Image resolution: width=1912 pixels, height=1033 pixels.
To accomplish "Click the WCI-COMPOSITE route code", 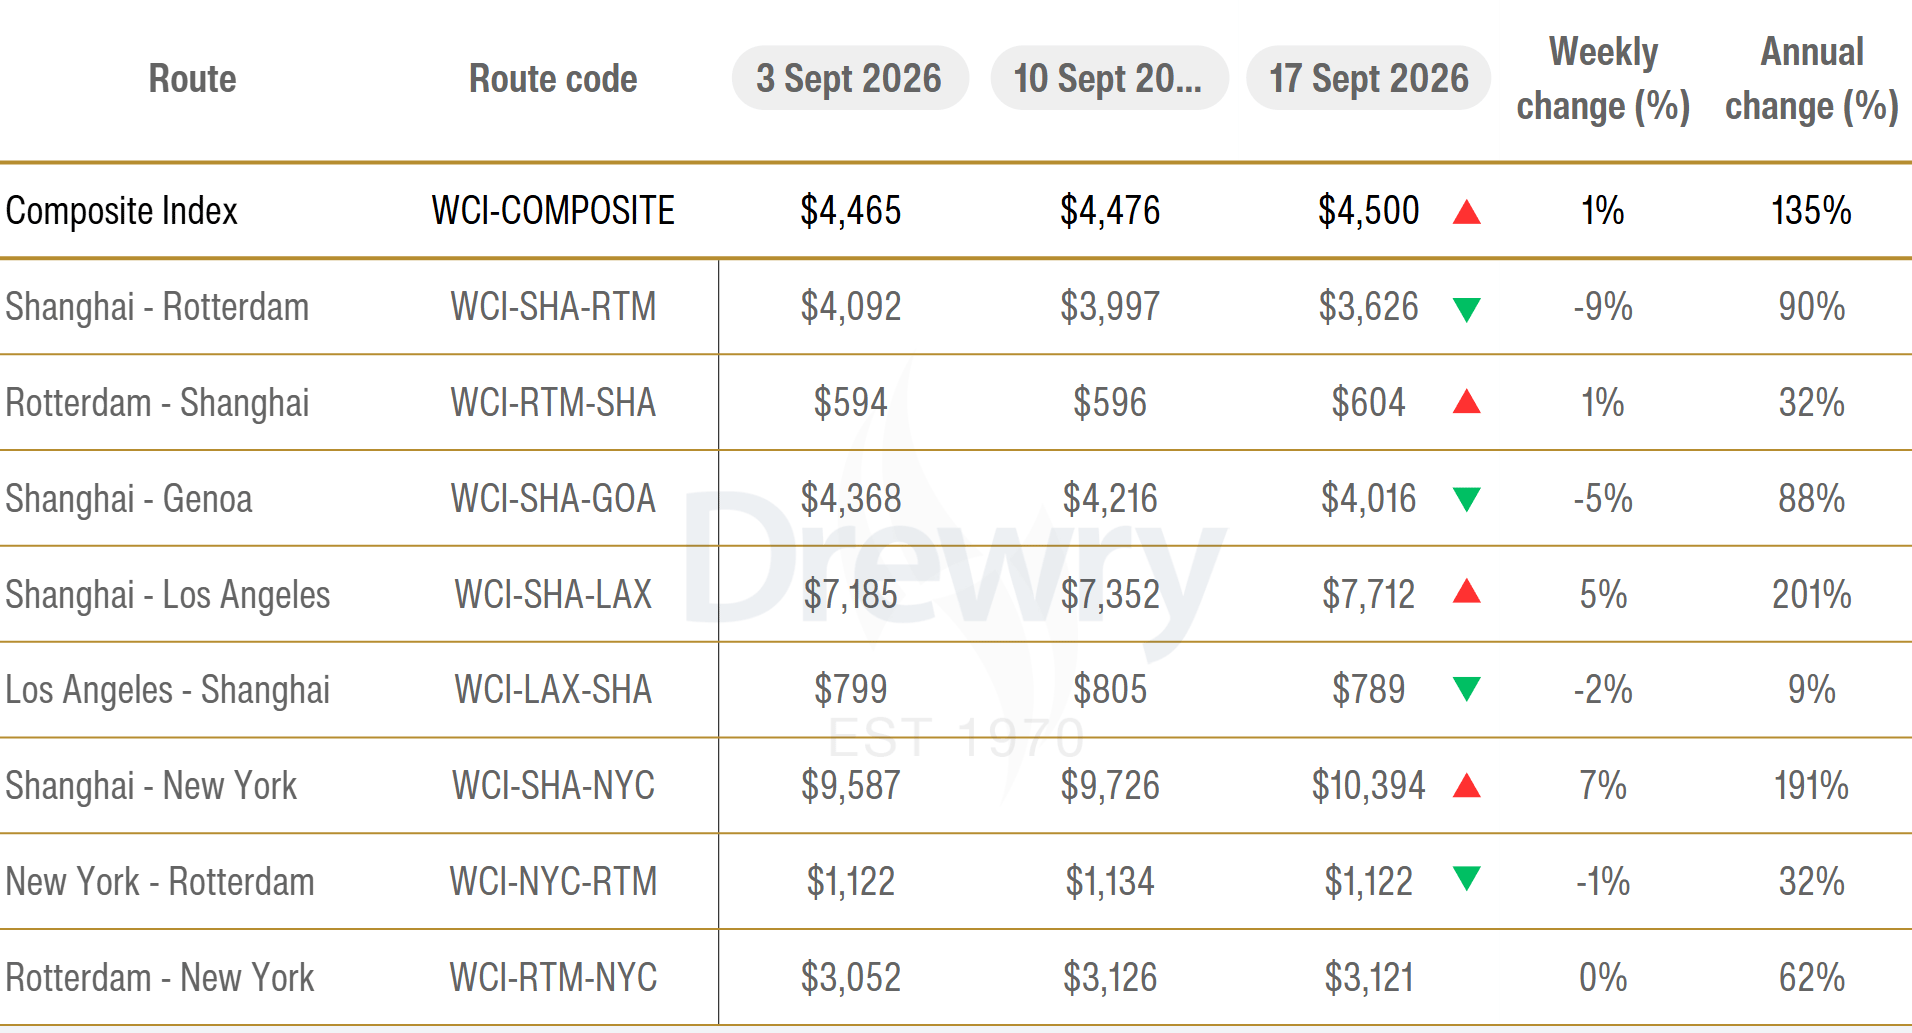I will 553,211.
